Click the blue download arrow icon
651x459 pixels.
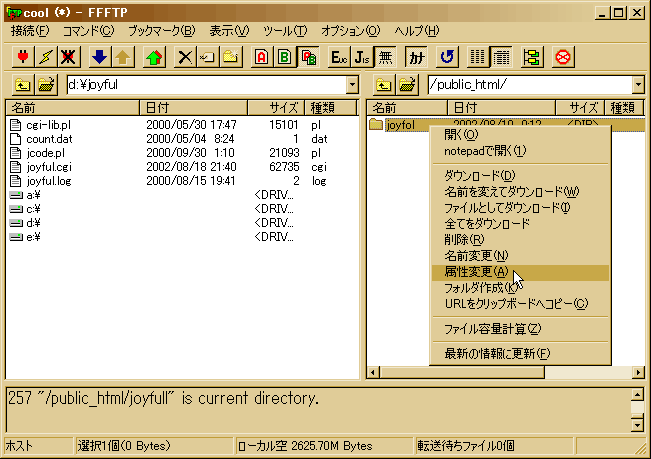pos(99,57)
